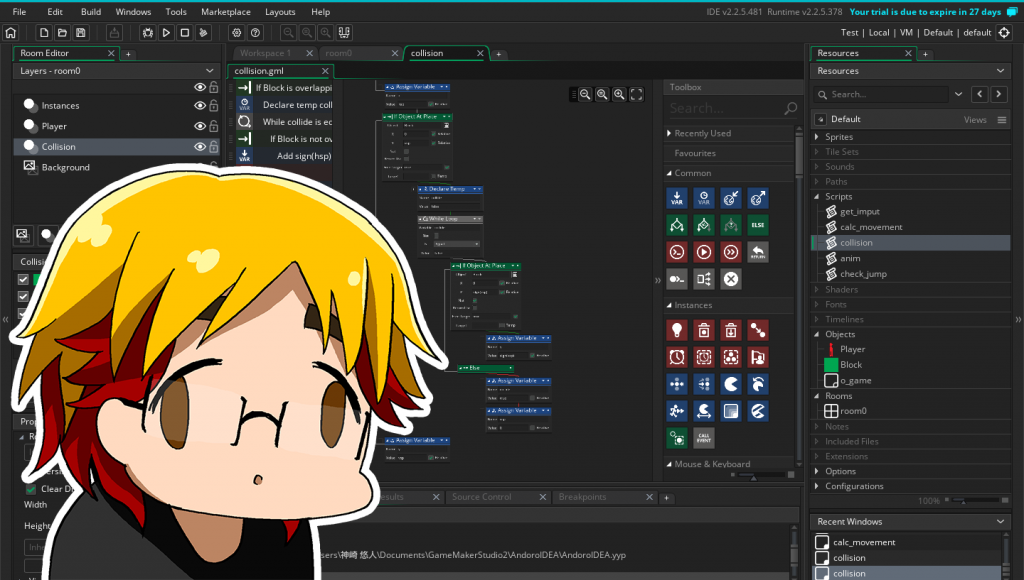
Task: Open Game Options gear icon
Action: 237,33
